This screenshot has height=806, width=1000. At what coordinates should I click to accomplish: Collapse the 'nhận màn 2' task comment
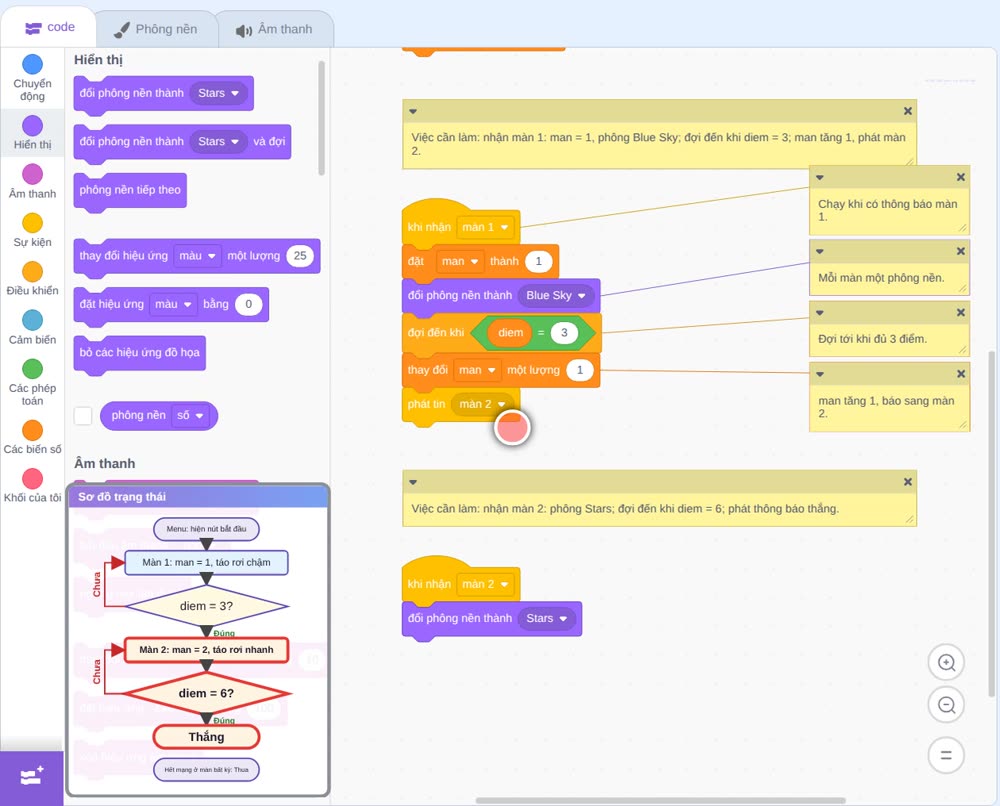pos(413,483)
